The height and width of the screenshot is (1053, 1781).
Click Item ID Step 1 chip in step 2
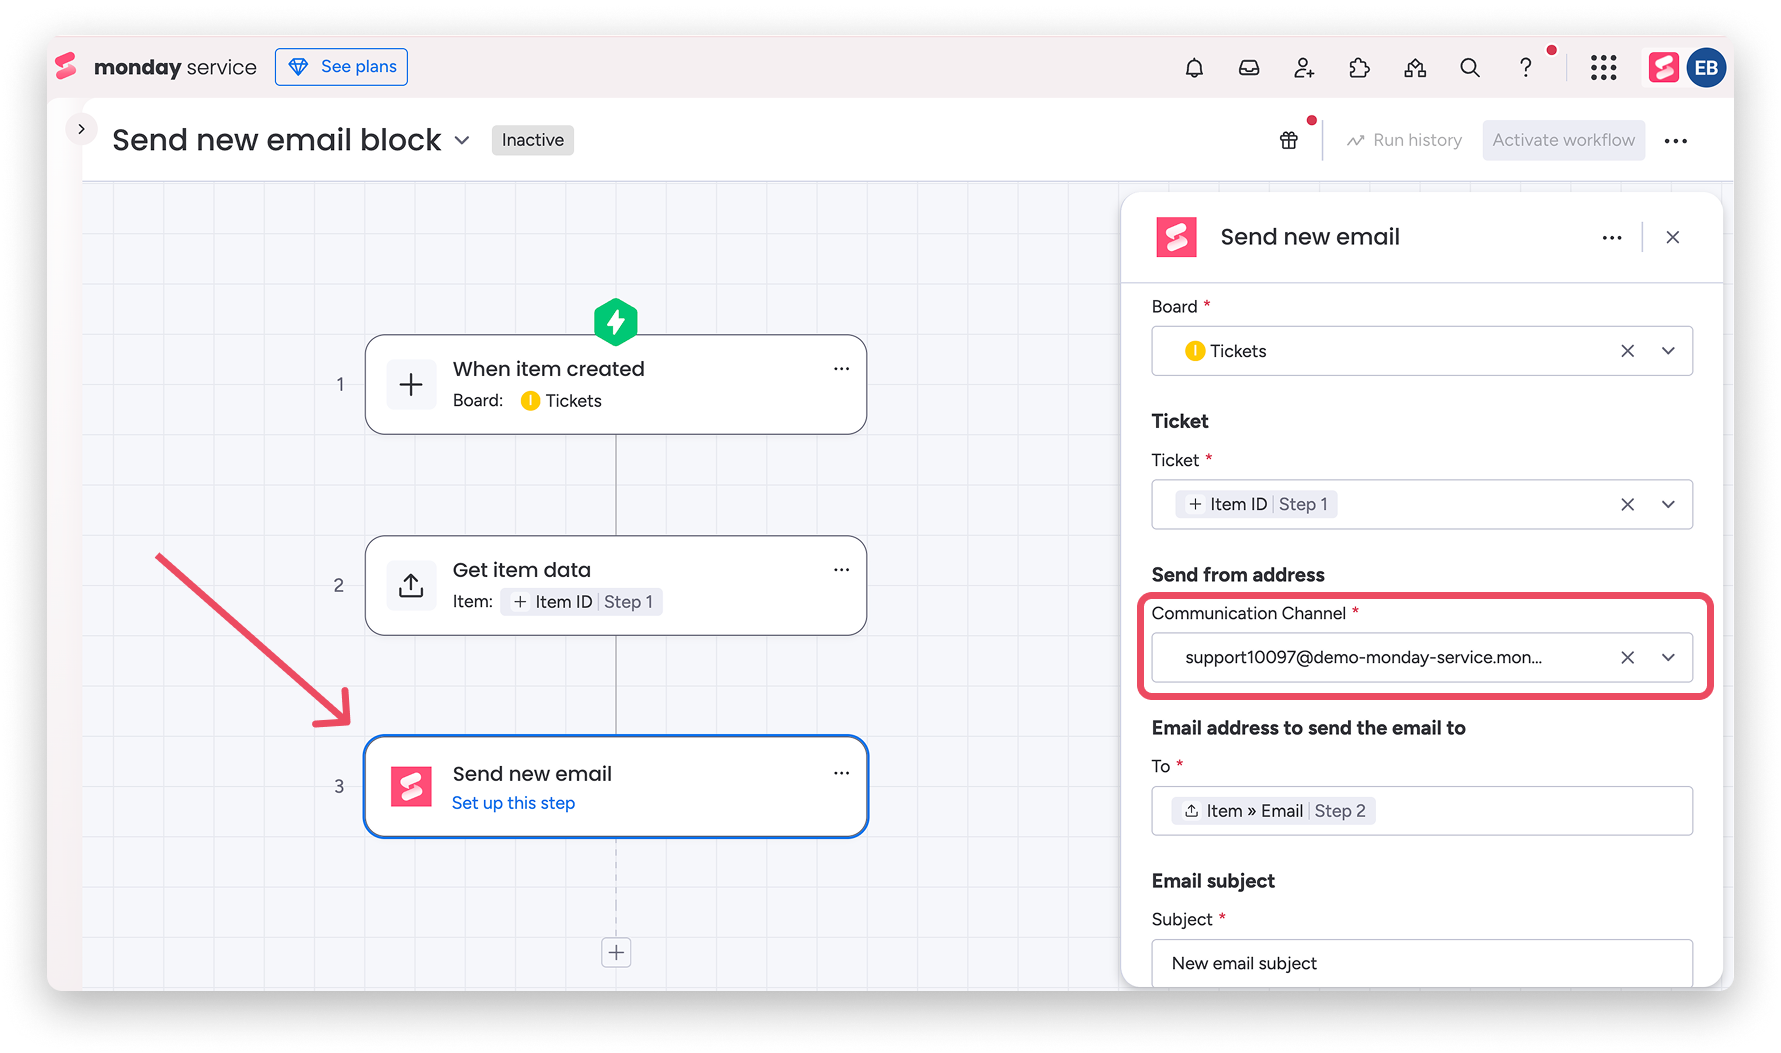pyautogui.click(x=582, y=602)
